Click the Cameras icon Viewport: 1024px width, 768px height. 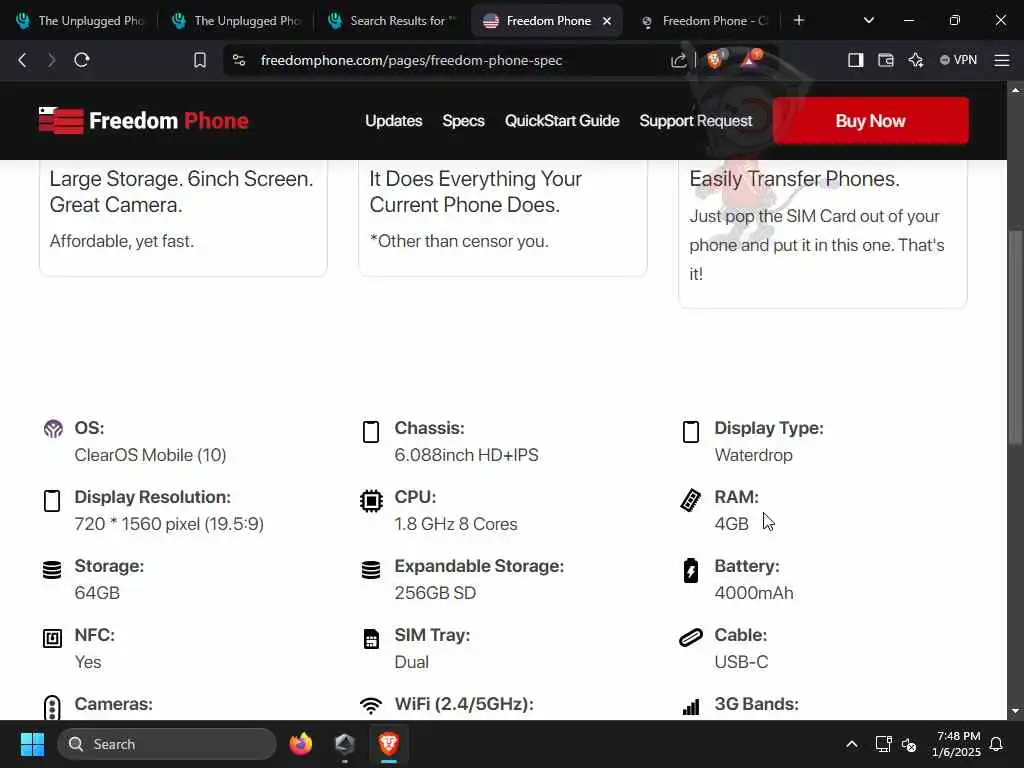(52, 707)
